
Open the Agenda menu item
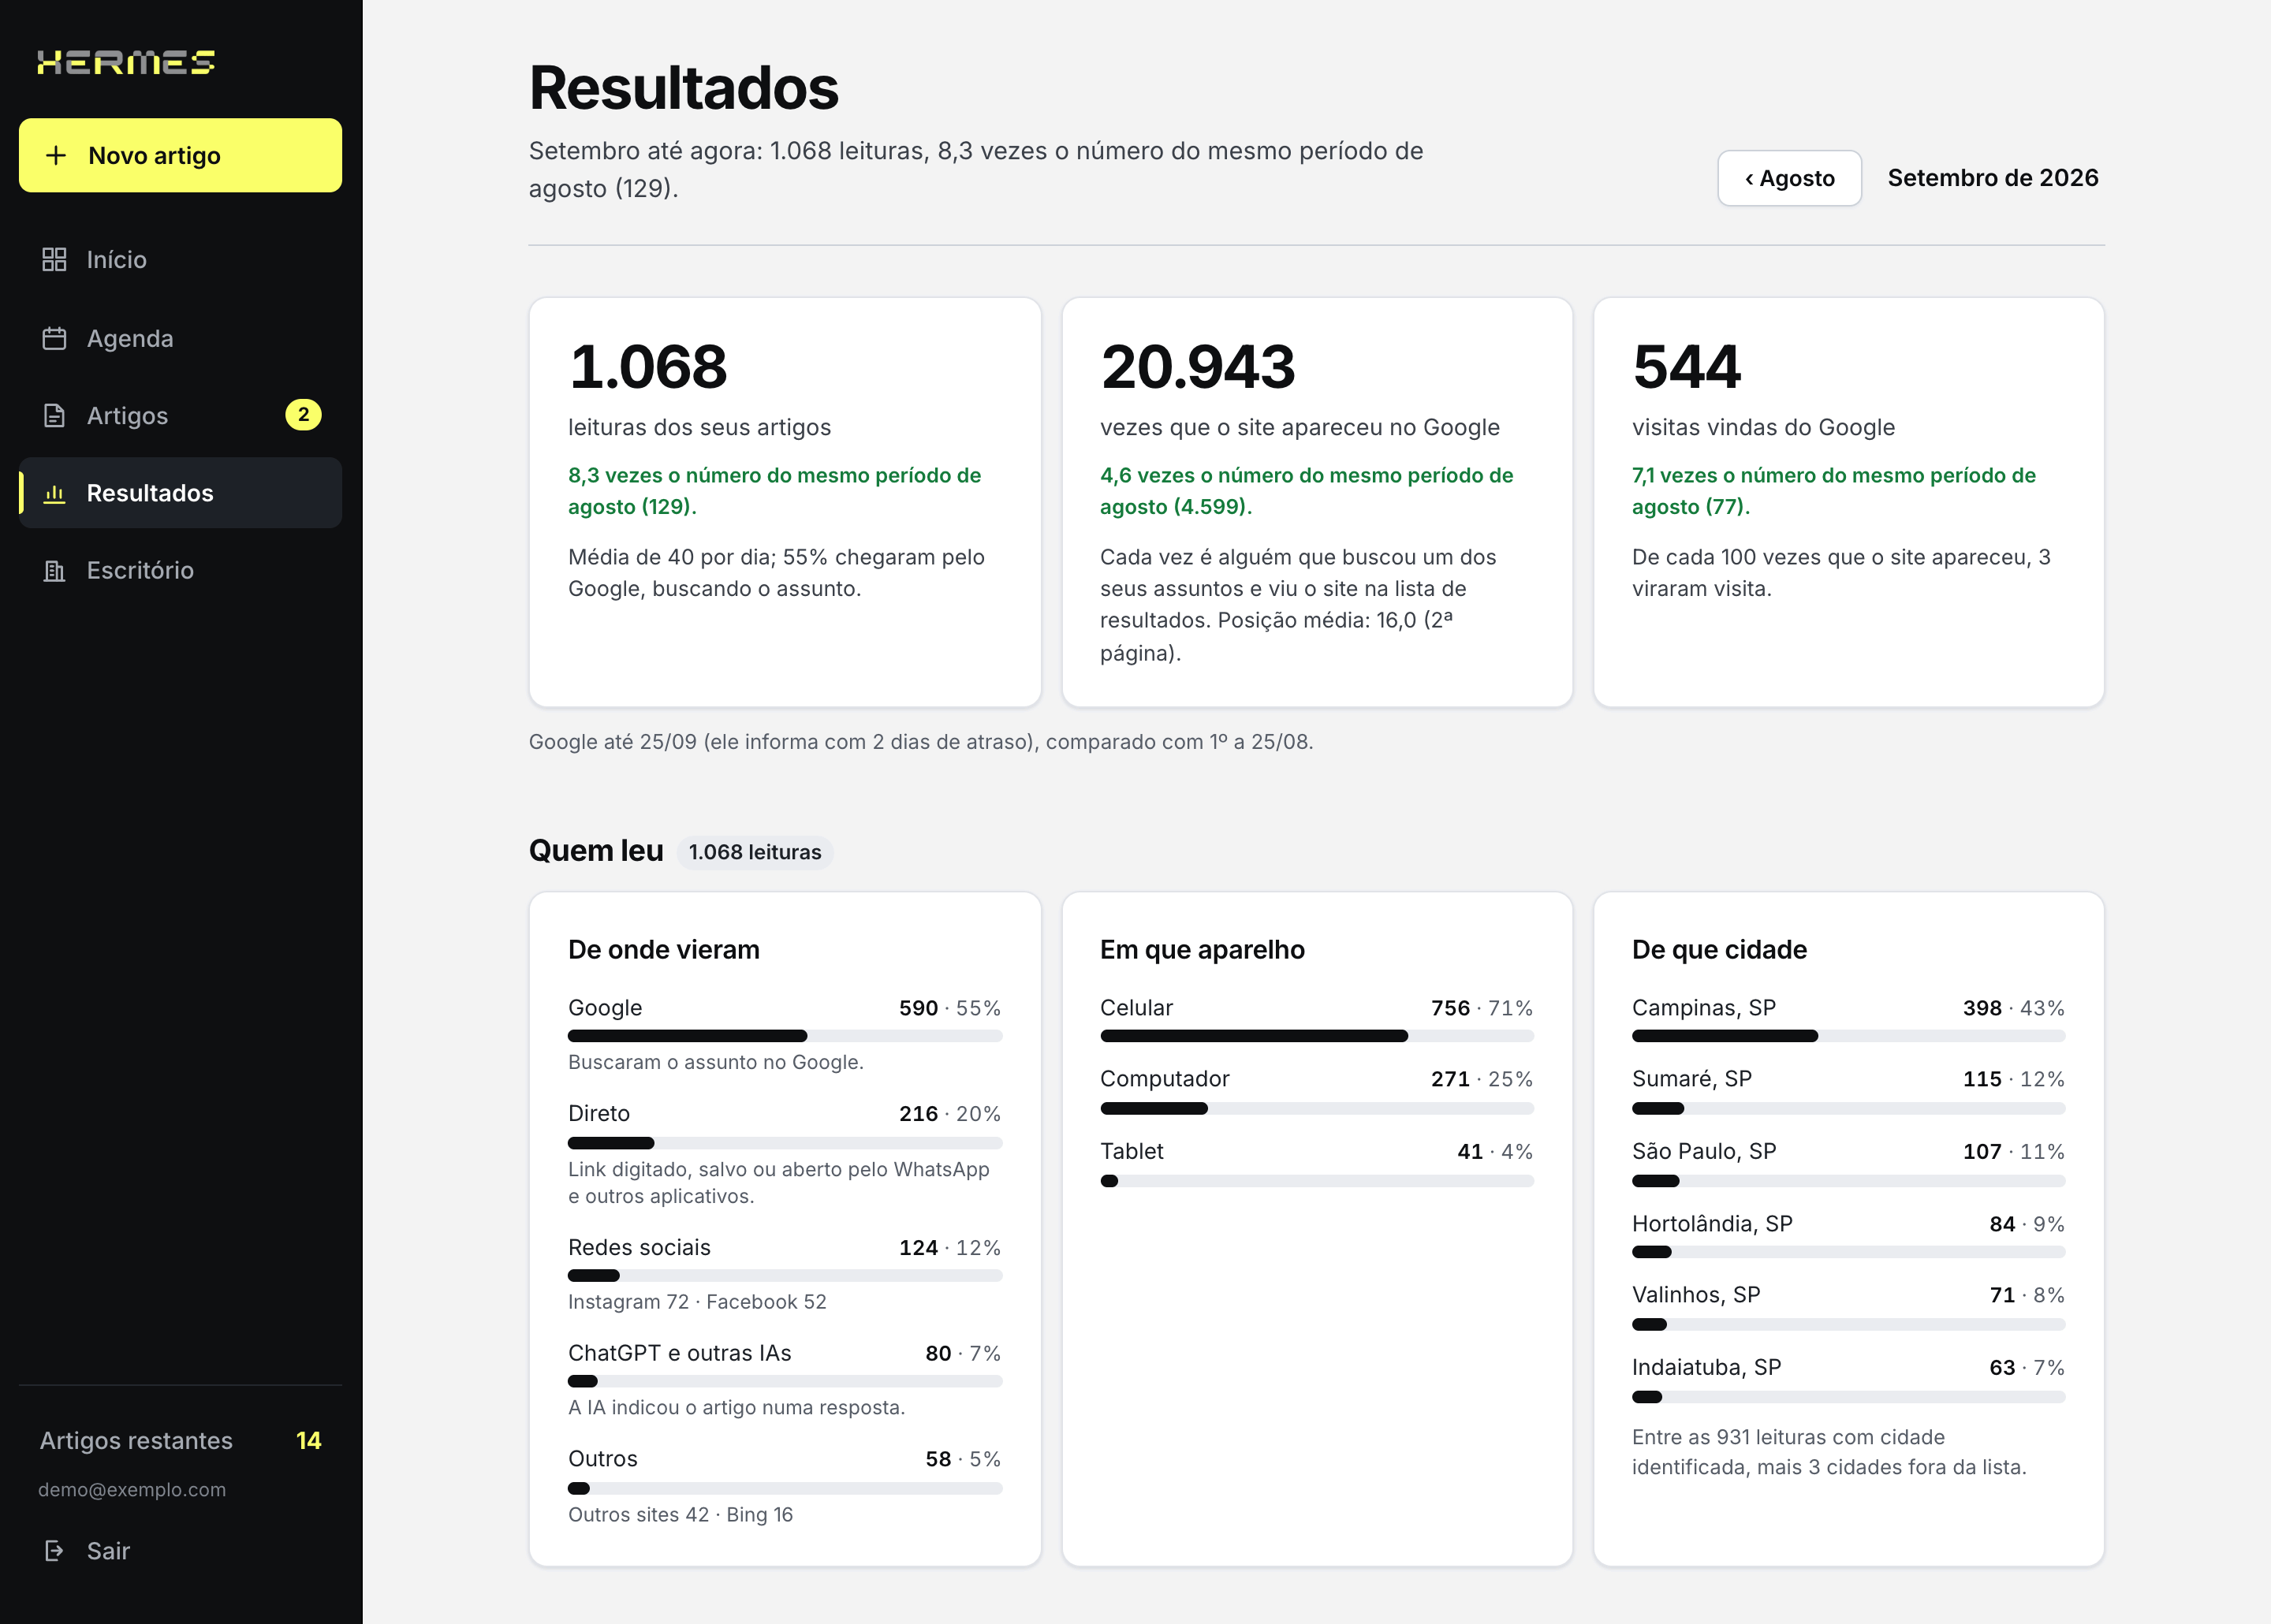180,338
